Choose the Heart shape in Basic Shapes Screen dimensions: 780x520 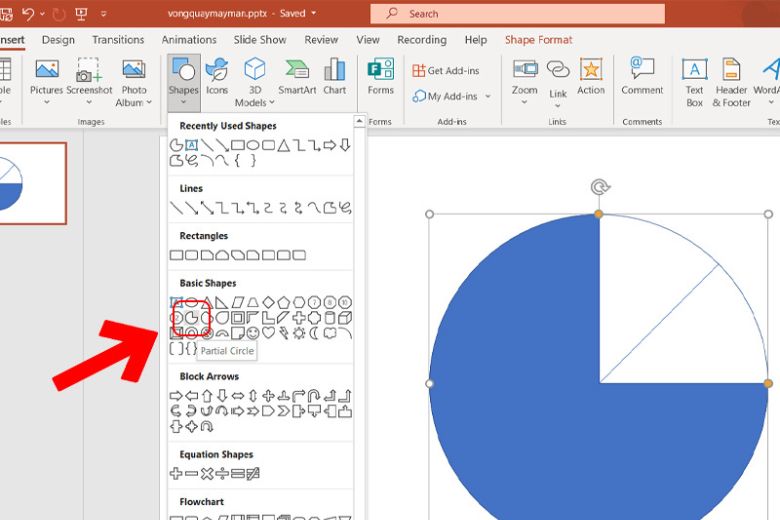[x=268, y=333]
